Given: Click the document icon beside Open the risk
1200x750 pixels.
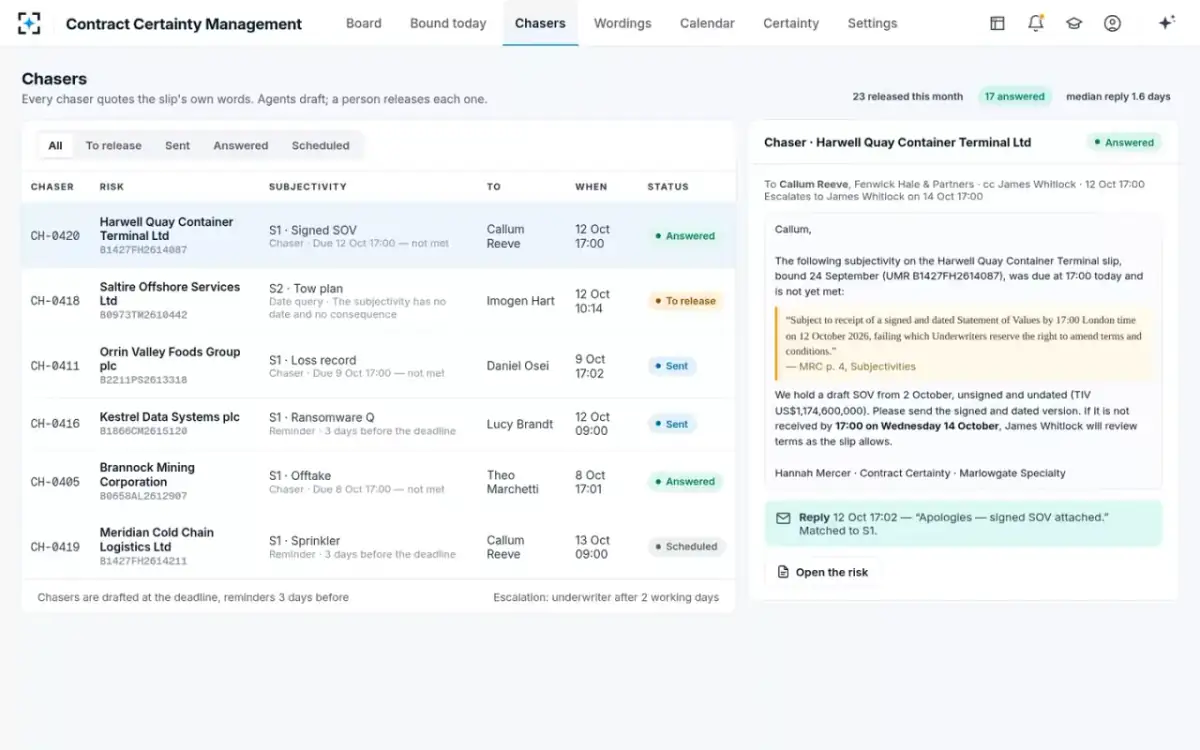Looking at the screenshot, I should (x=783, y=572).
